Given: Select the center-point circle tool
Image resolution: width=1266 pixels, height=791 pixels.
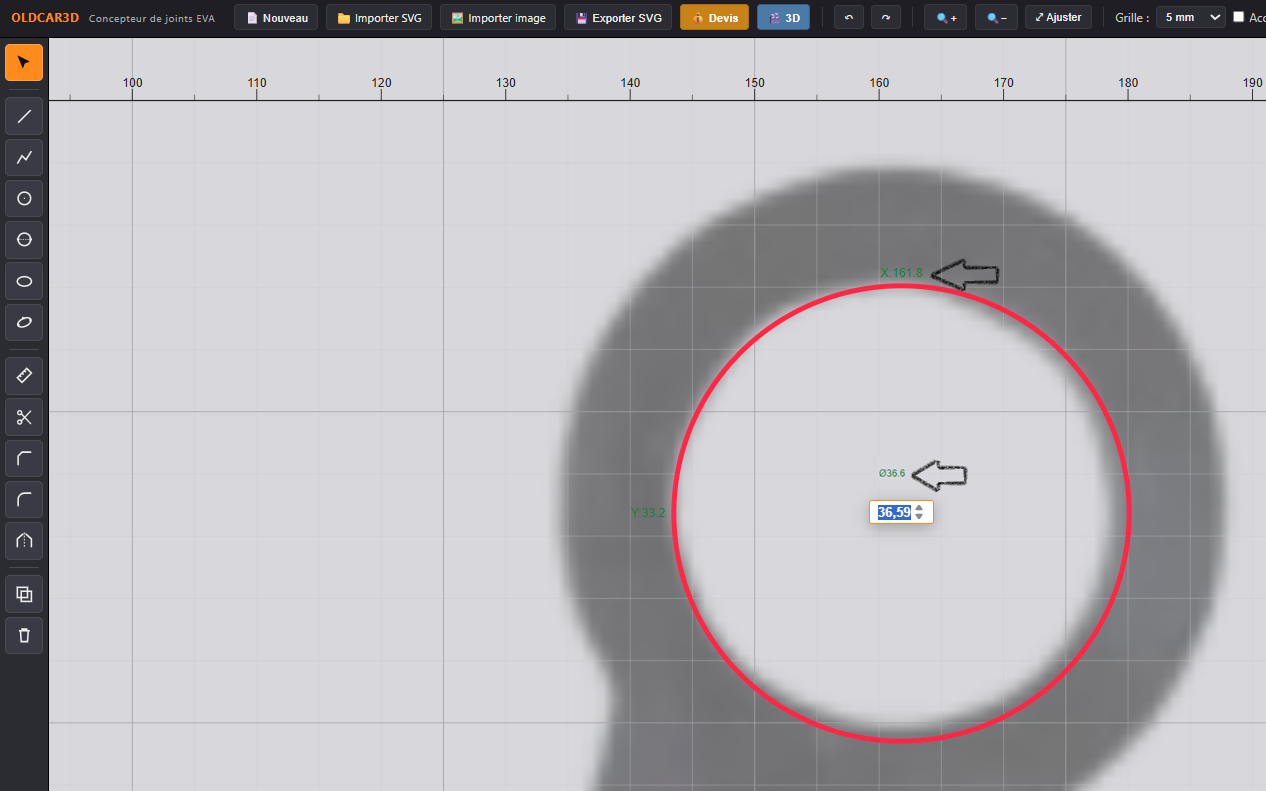Looking at the screenshot, I should click(x=24, y=198).
